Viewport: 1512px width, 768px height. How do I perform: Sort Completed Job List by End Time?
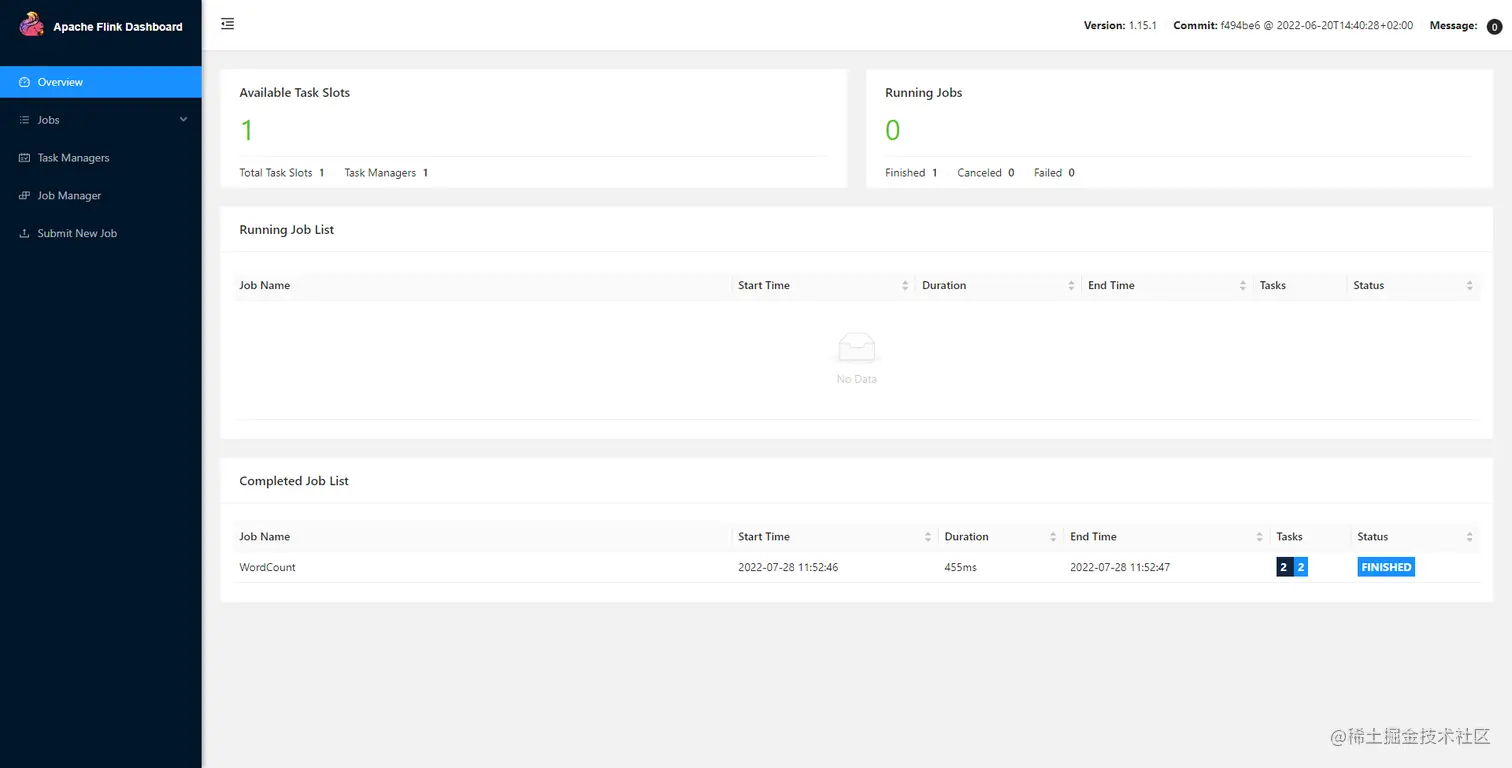(x=1260, y=537)
